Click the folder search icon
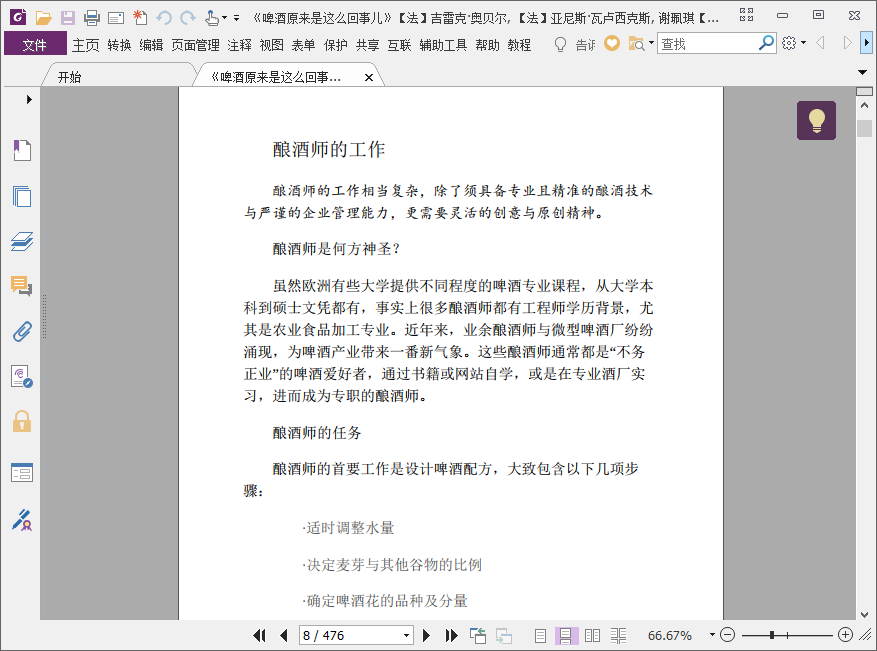This screenshot has width=877, height=651. click(x=636, y=43)
